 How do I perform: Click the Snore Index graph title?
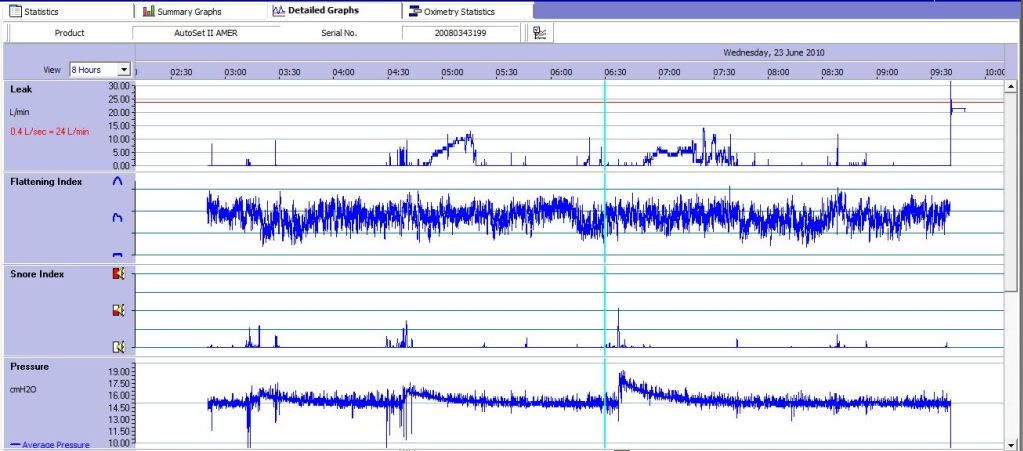point(37,274)
